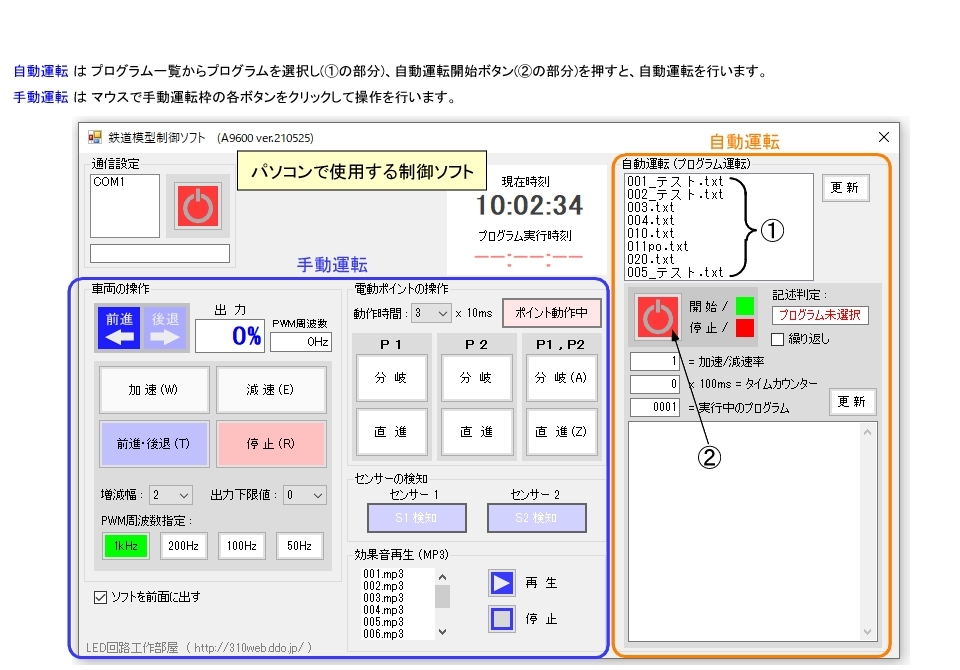Click the green 開始 indicator

pos(744,306)
